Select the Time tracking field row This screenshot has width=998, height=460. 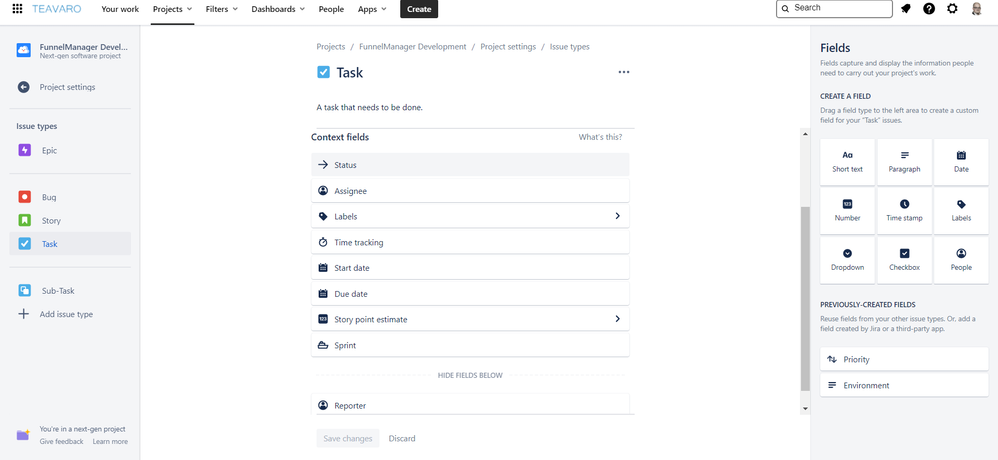click(x=470, y=242)
